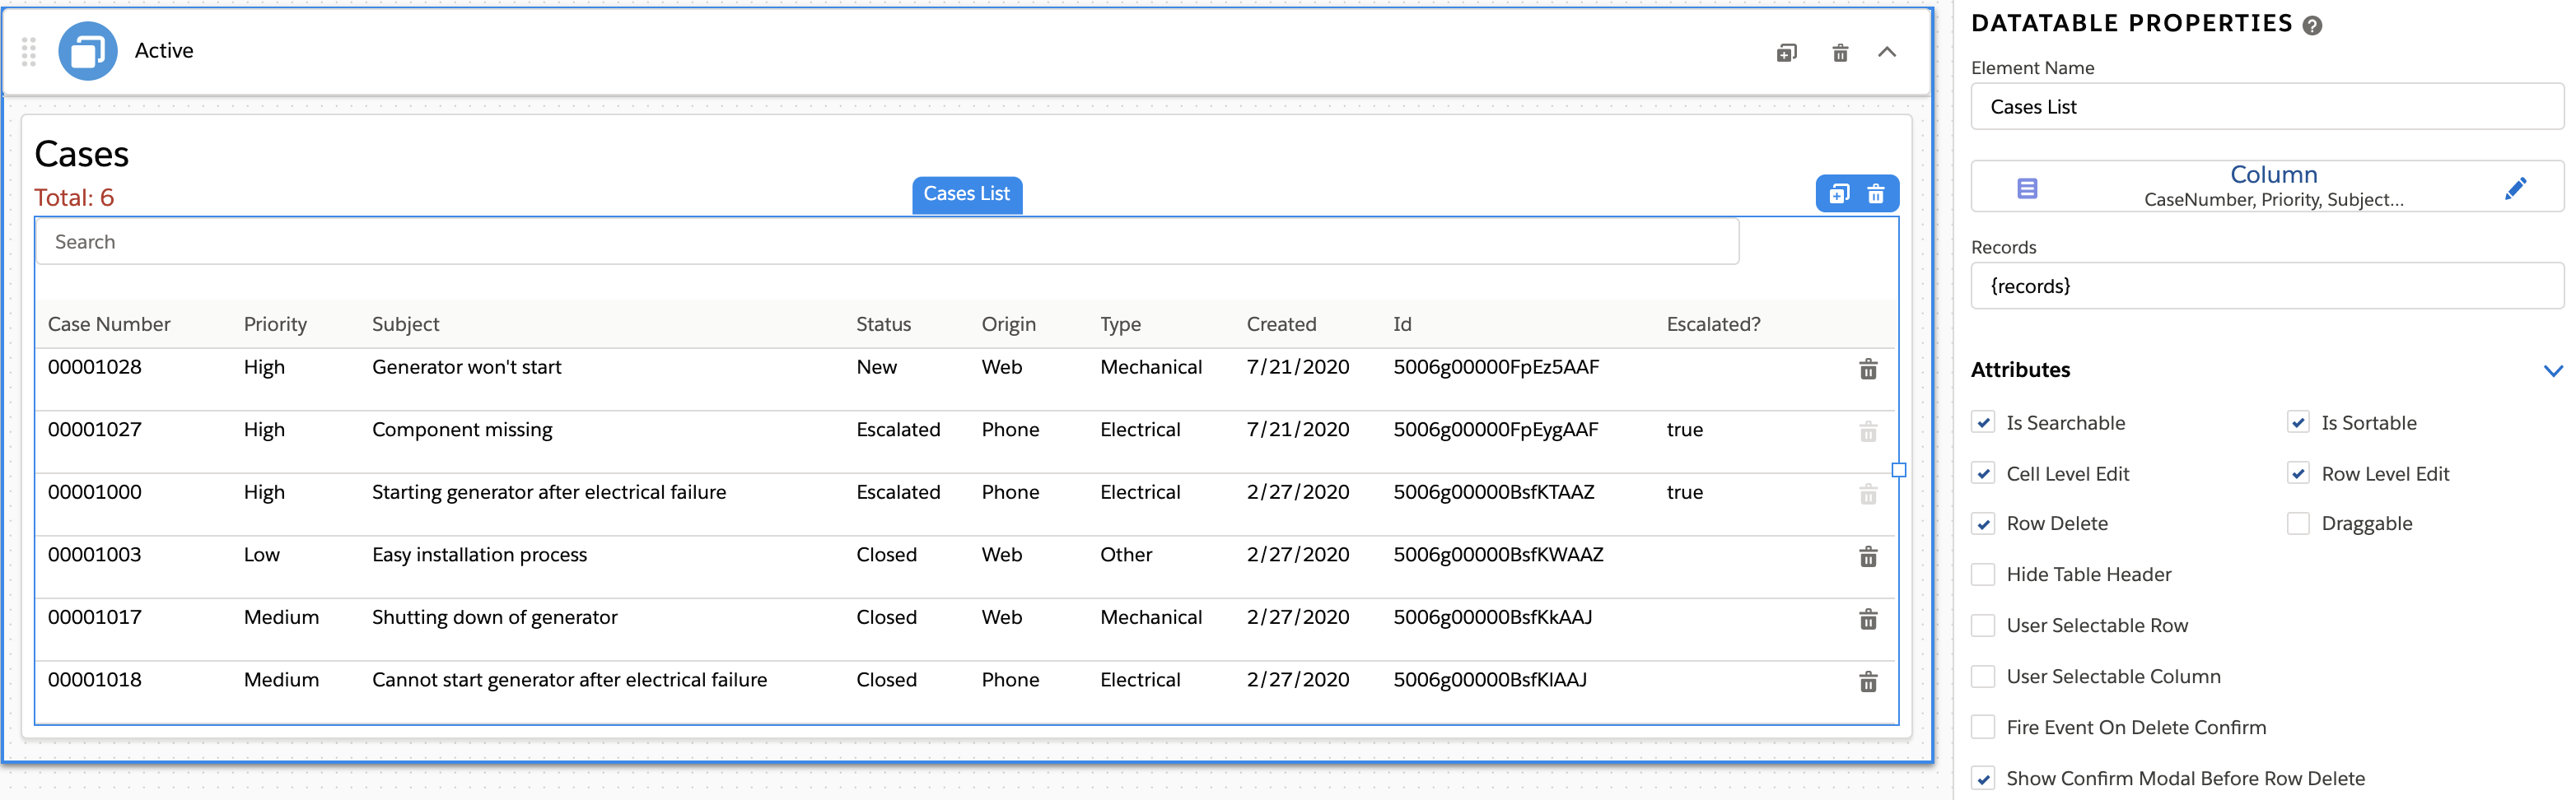This screenshot has height=800, width=2576.
Task: Click the Active block title
Action: click(x=164, y=51)
